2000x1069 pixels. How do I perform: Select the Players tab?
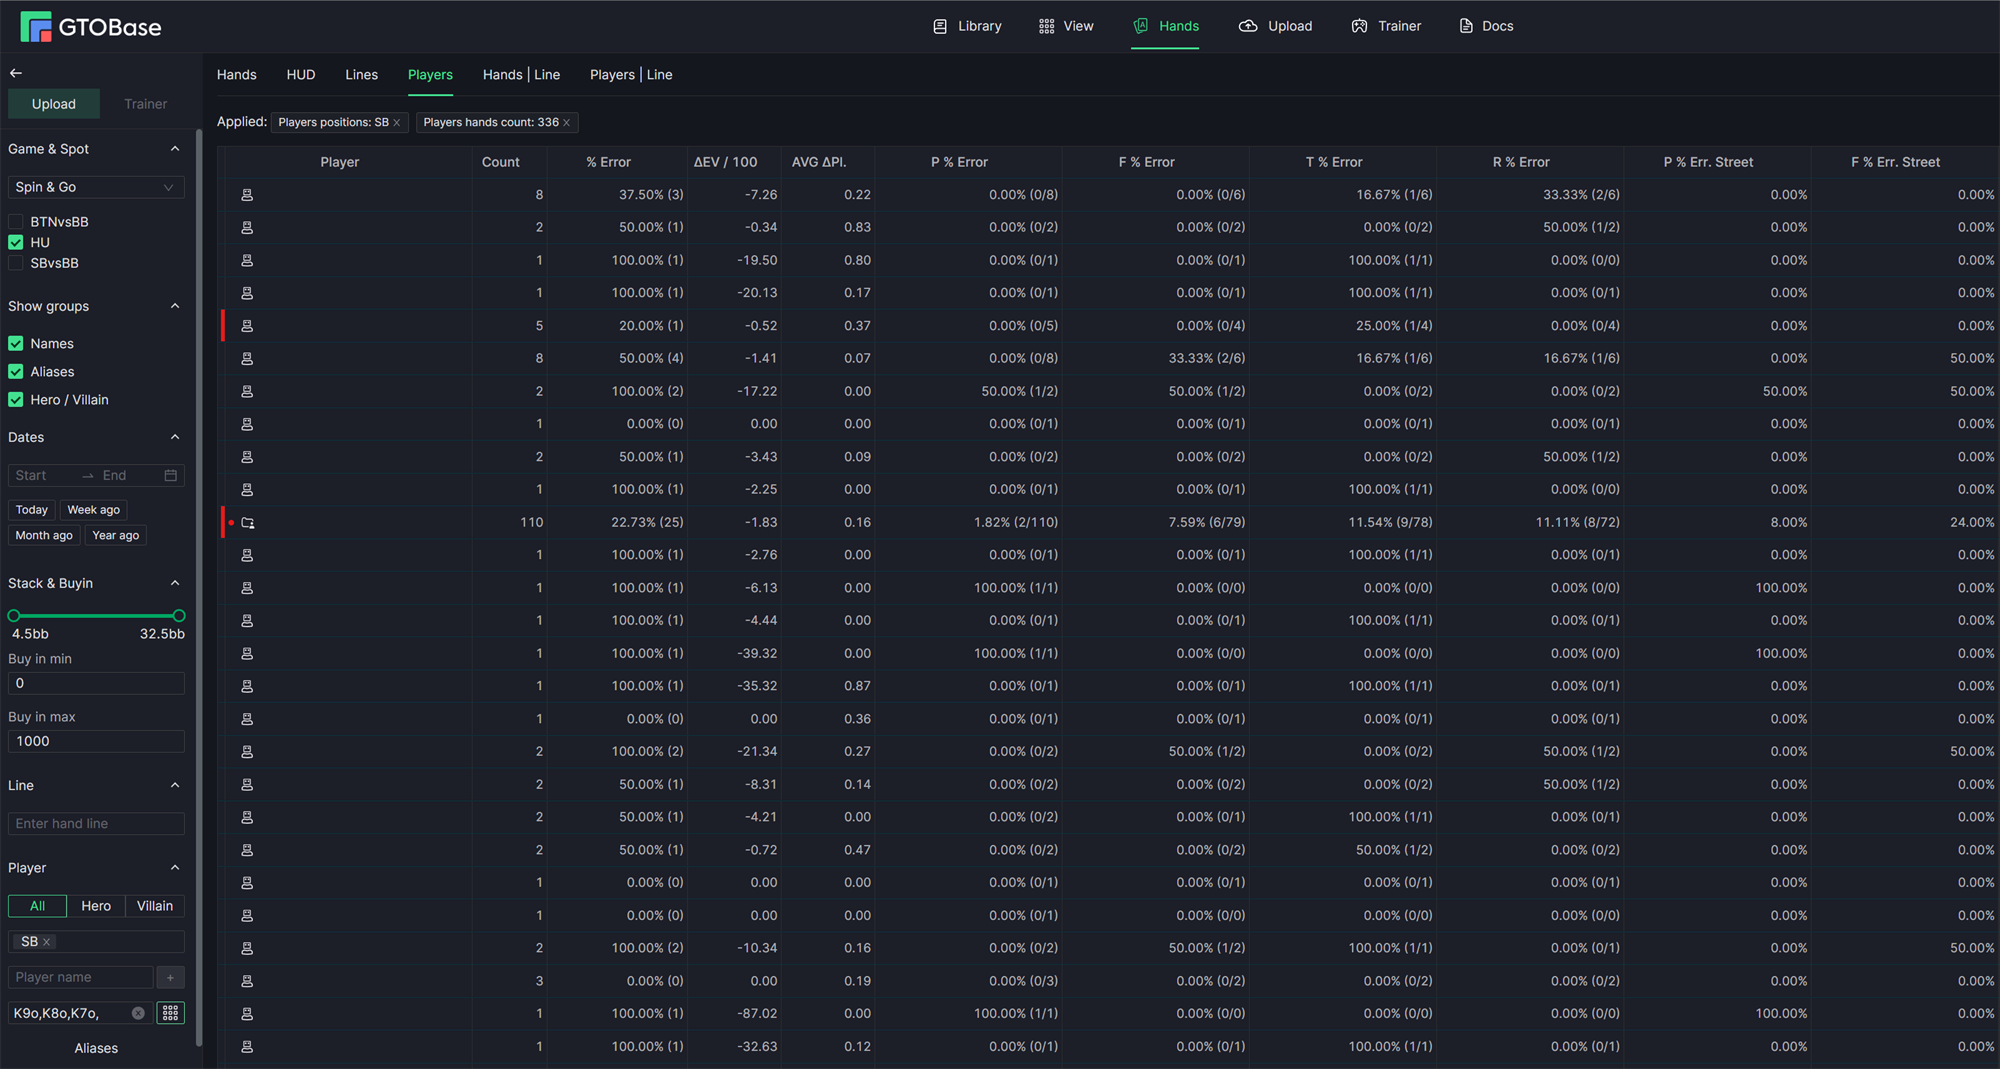(430, 75)
